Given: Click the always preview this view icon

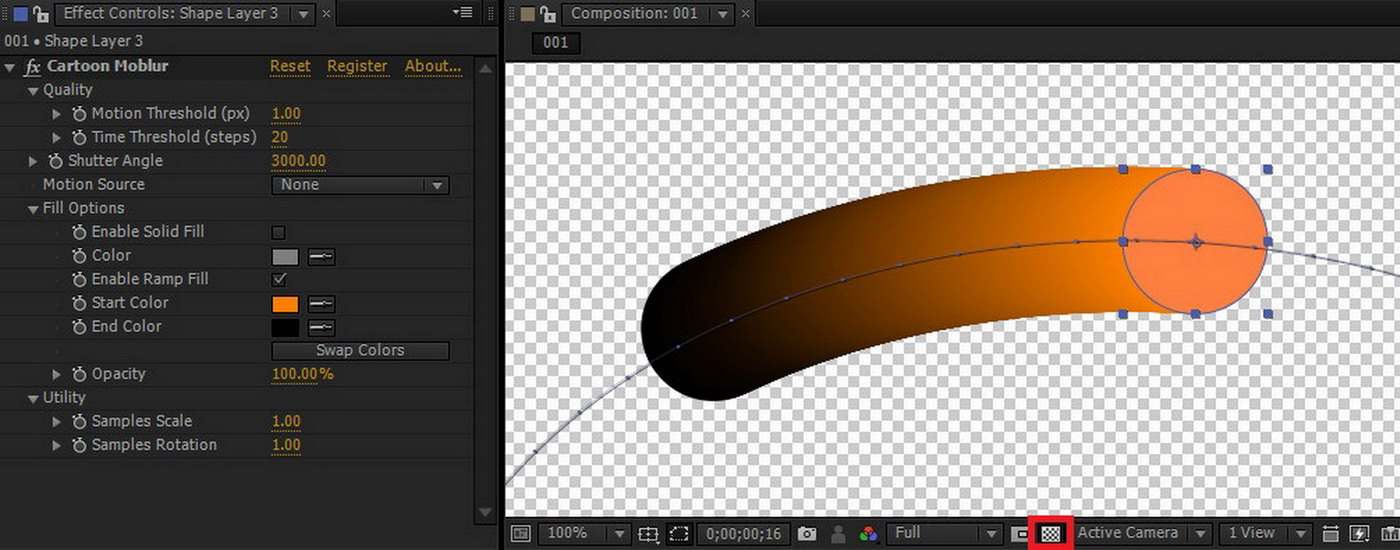Looking at the screenshot, I should pyautogui.click(x=521, y=534).
